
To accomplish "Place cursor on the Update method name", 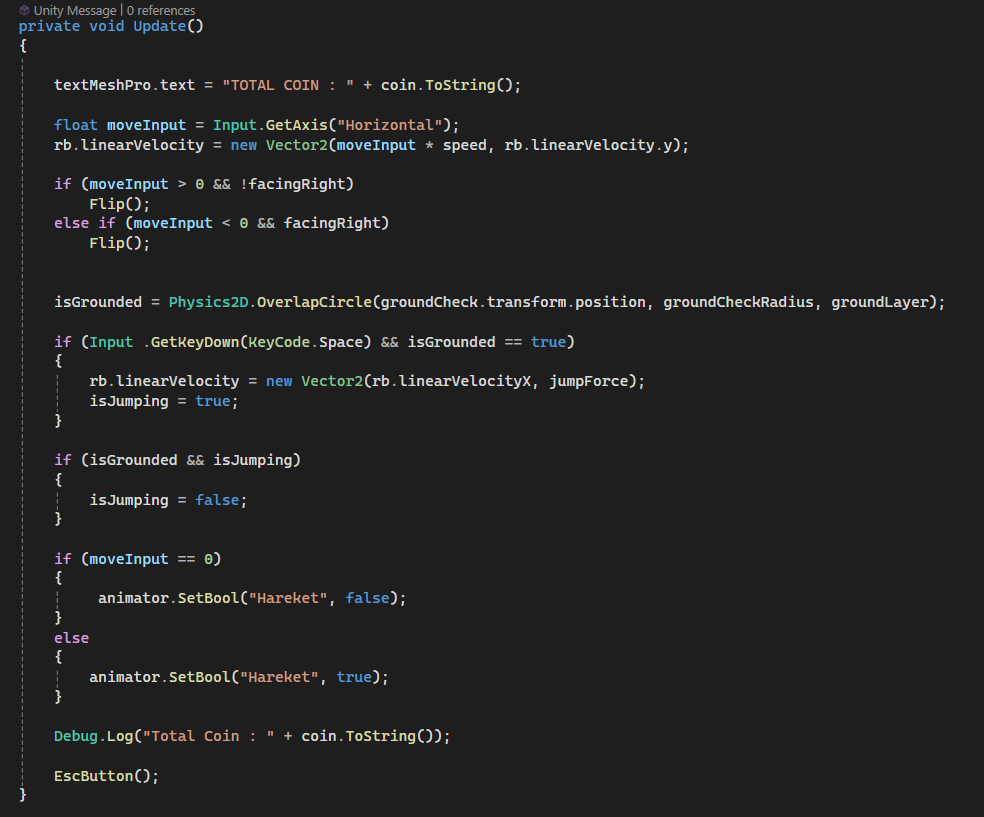I will click(159, 26).
